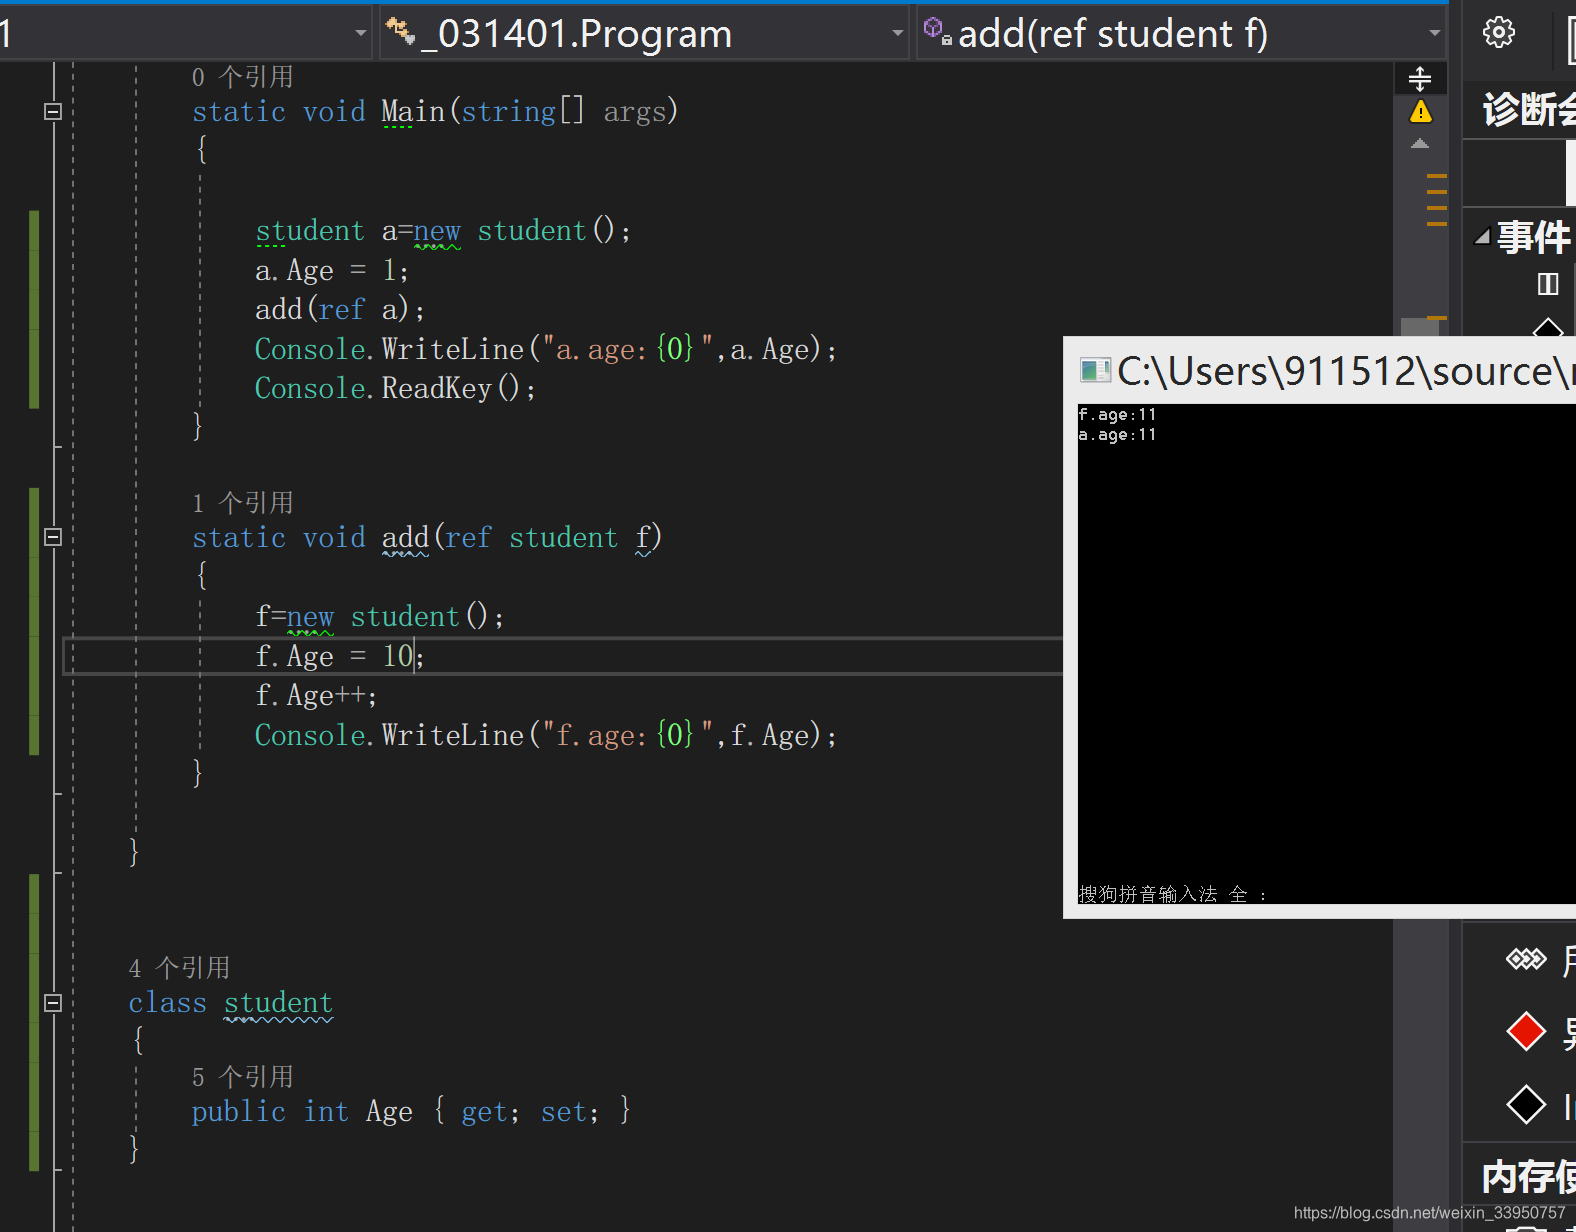Image resolution: width=1576 pixels, height=1232 pixels.
Task: Click the 内存 section heading
Action: [x=1528, y=1177]
